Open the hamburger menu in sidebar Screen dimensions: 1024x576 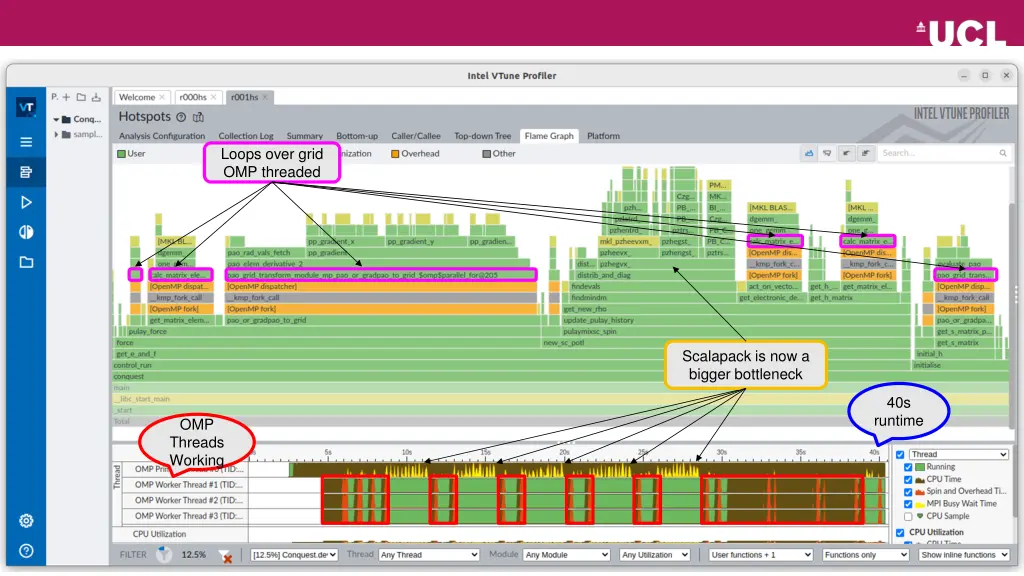[x=26, y=142]
